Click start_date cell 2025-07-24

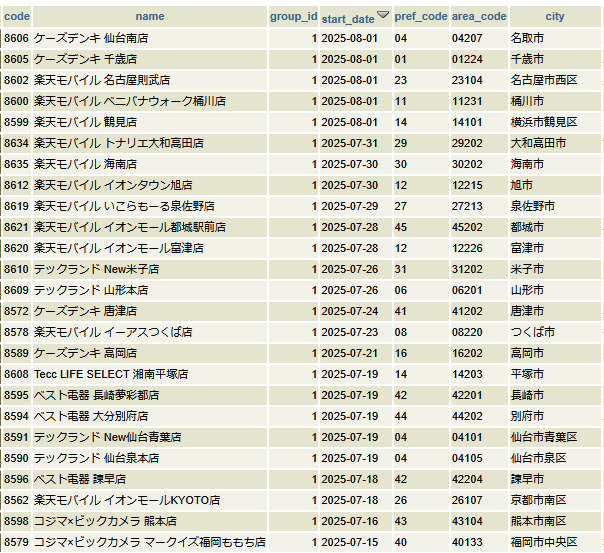click(x=356, y=311)
